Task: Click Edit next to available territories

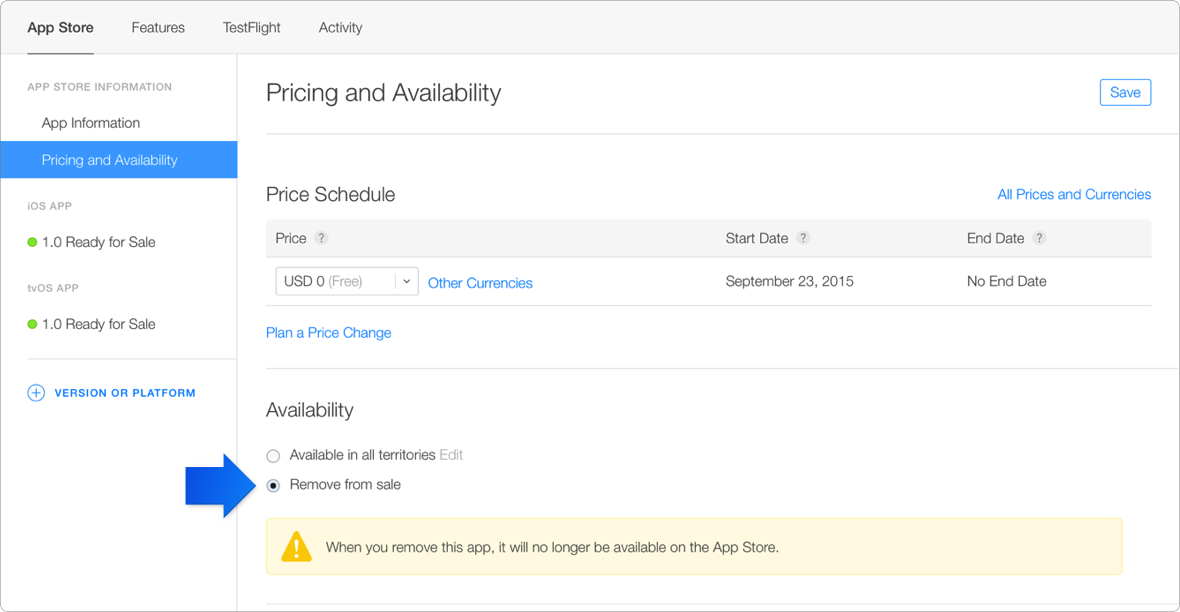Action: tap(451, 455)
